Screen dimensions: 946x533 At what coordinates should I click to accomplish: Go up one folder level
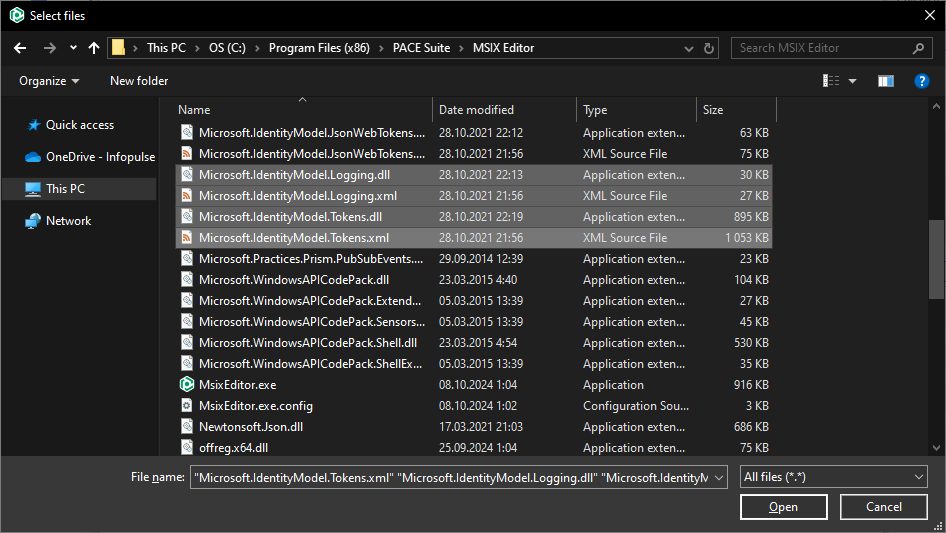94,48
